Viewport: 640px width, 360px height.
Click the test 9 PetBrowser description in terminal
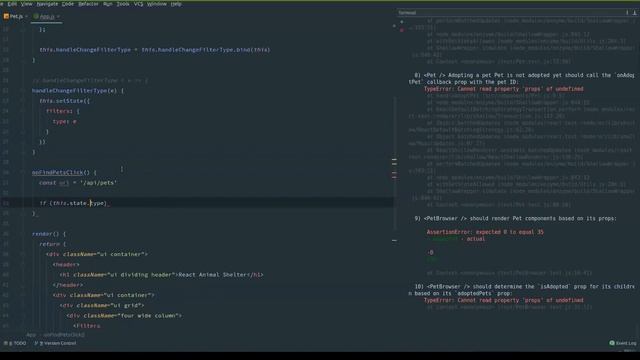[x=516, y=218]
